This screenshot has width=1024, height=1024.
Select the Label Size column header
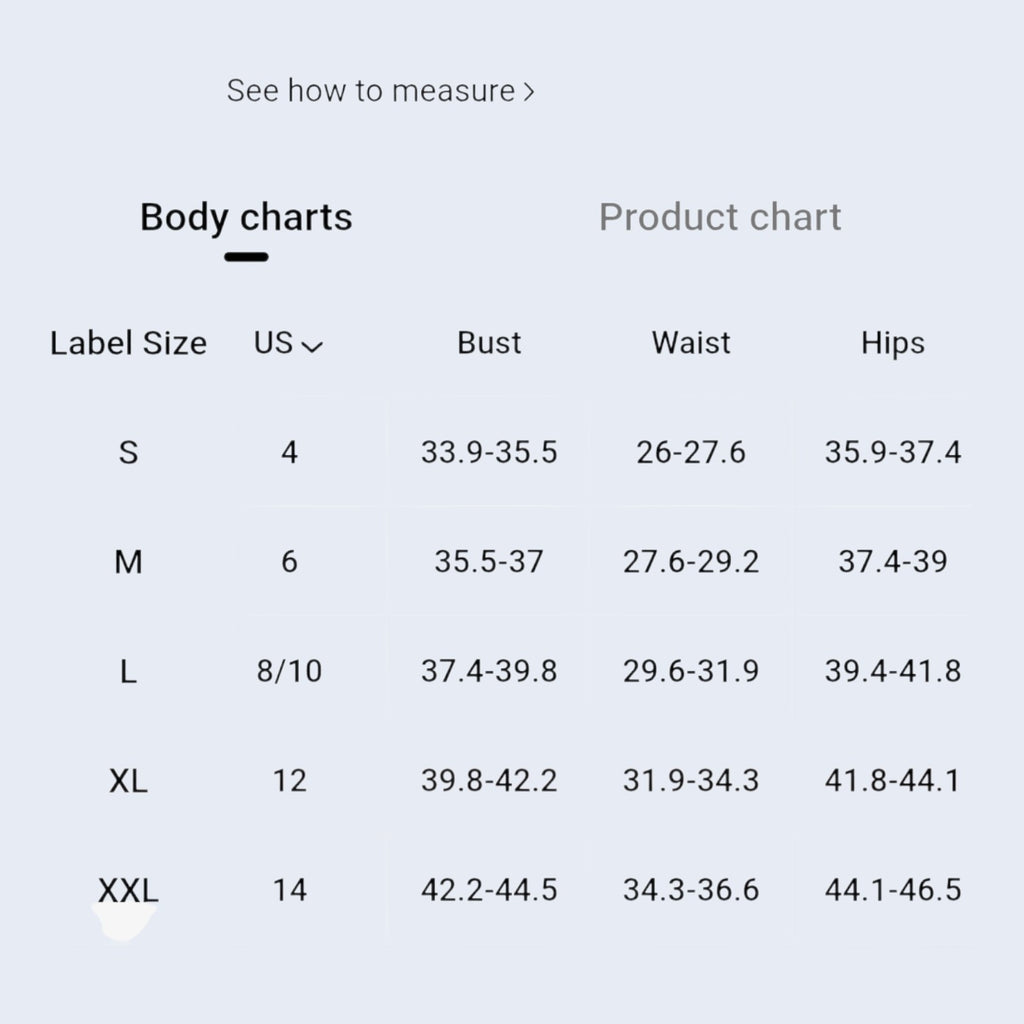tap(128, 343)
